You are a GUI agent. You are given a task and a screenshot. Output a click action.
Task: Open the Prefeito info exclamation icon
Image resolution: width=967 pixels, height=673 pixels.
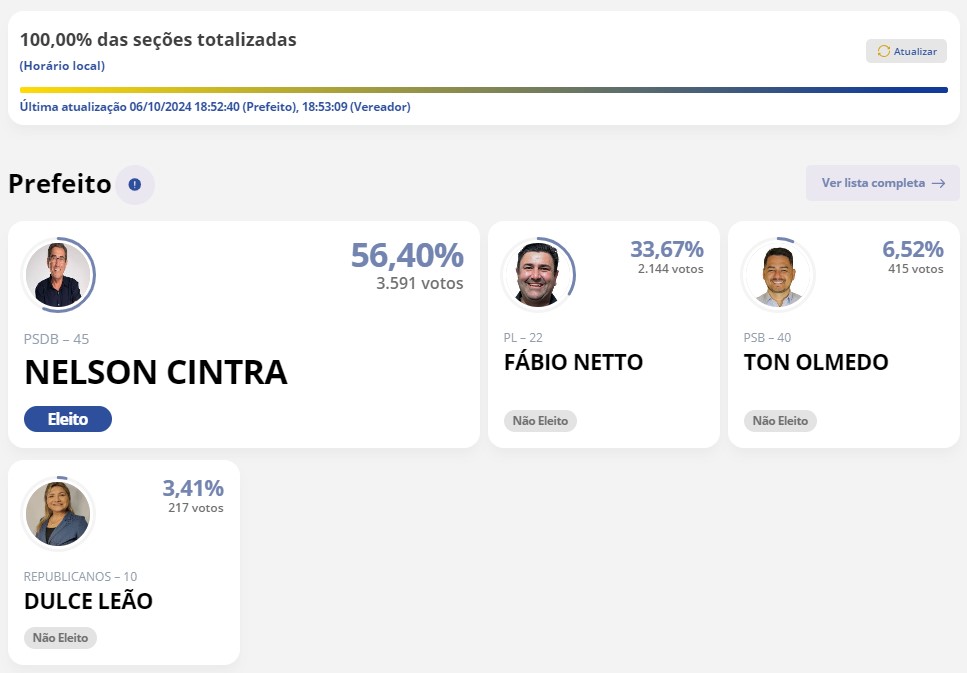point(134,184)
